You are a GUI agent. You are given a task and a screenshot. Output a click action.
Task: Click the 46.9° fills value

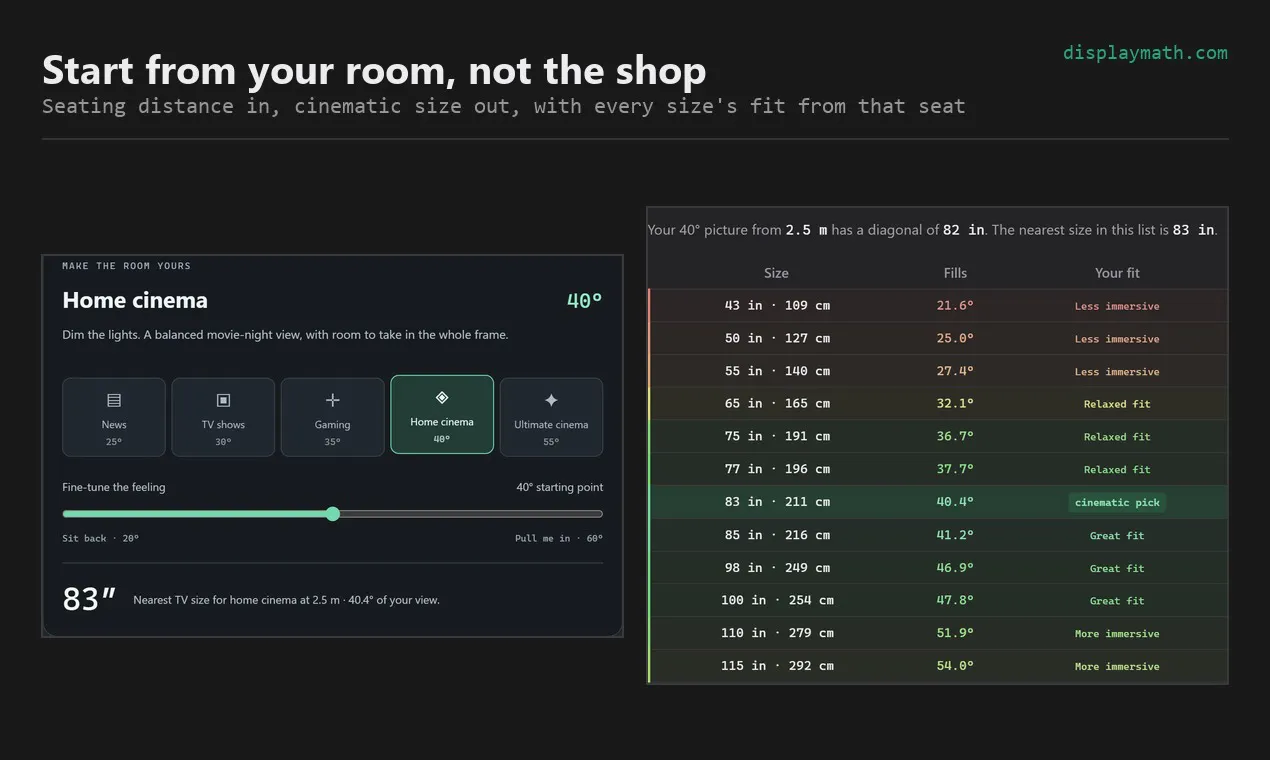(x=955, y=568)
